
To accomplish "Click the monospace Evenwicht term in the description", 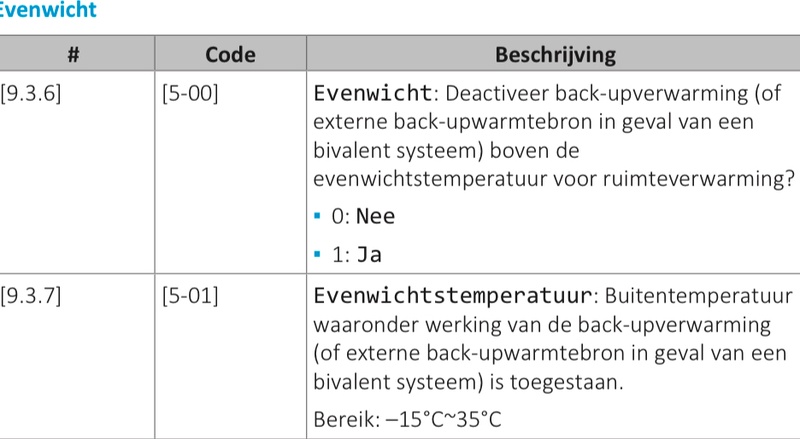I will click(373, 94).
